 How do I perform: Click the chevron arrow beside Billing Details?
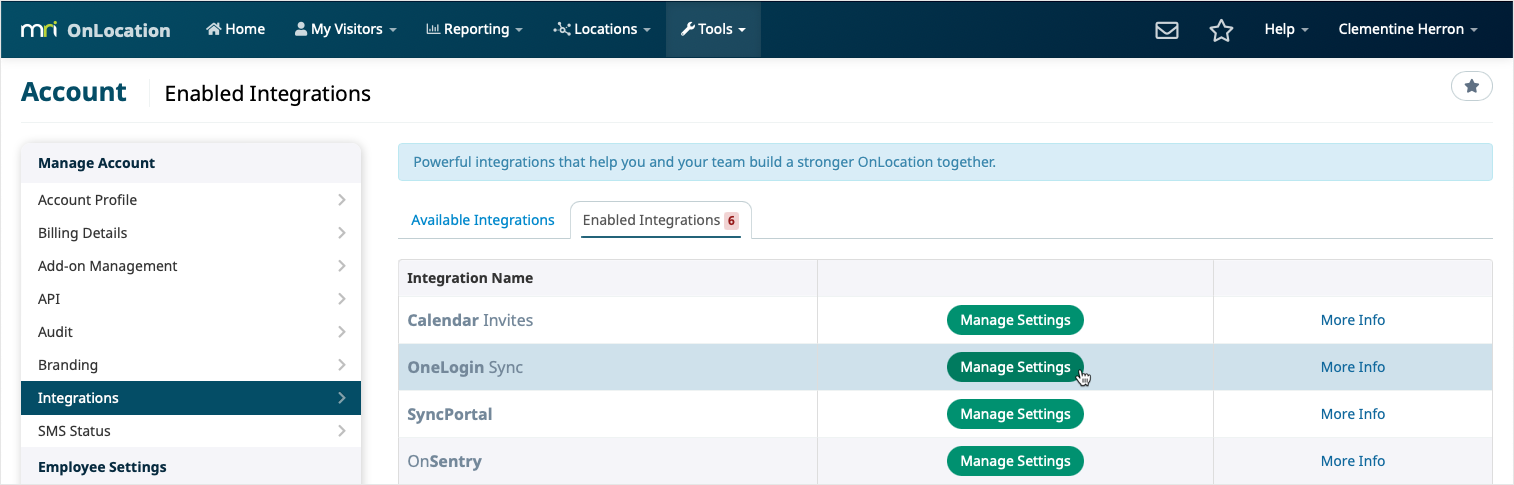click(341, 233)
